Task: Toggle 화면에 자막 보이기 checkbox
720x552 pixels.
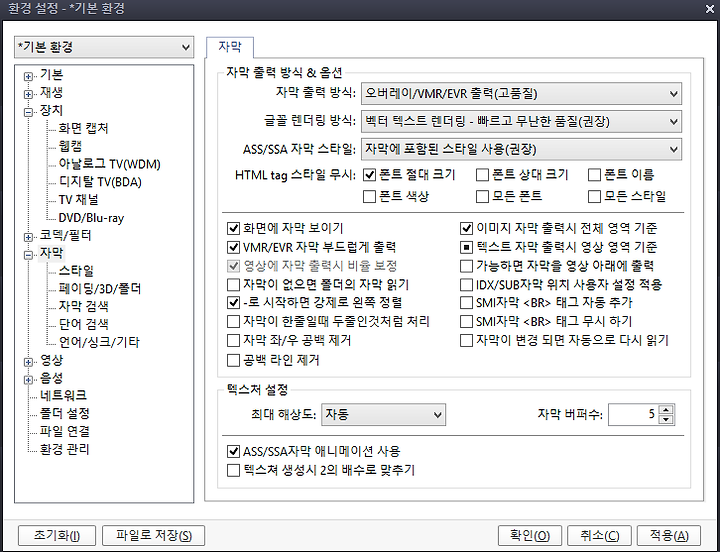Action: tap(234, 228)
